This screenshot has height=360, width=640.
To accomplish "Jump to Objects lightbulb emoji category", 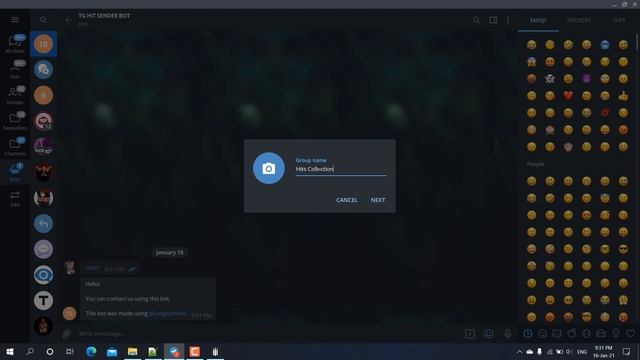I will (616, 334).
